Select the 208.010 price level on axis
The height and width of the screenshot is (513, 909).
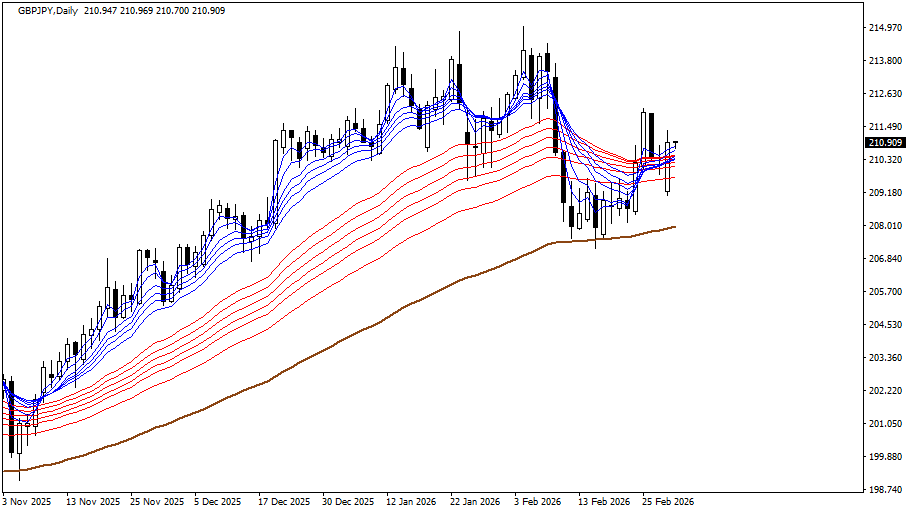point(884,226)
